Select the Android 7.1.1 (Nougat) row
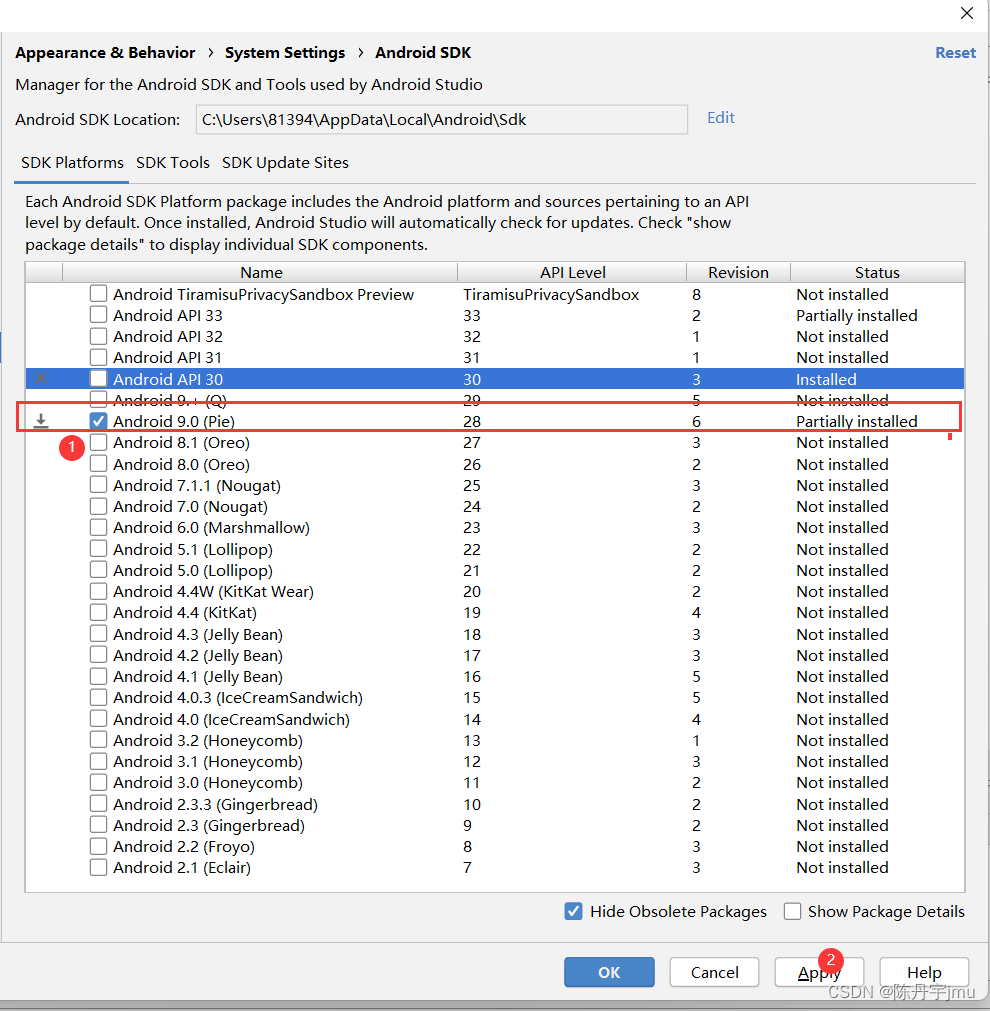This screenshot has width=990, height=1011. [495, 486]
